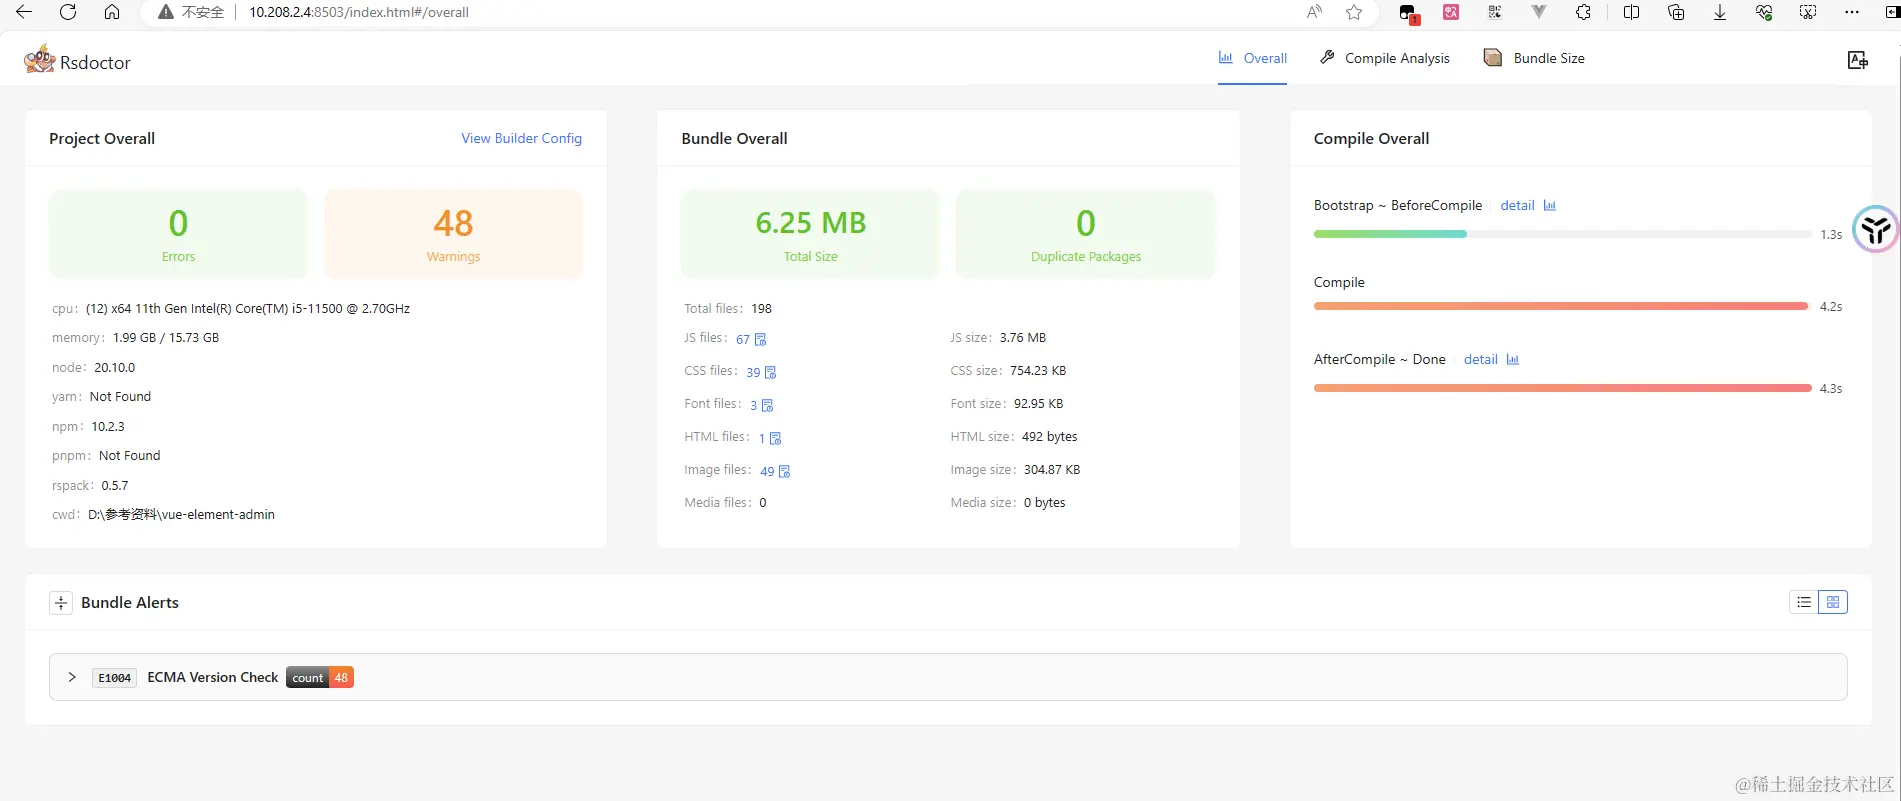Open the CSS files list icon beside 39

click(770, 372)
